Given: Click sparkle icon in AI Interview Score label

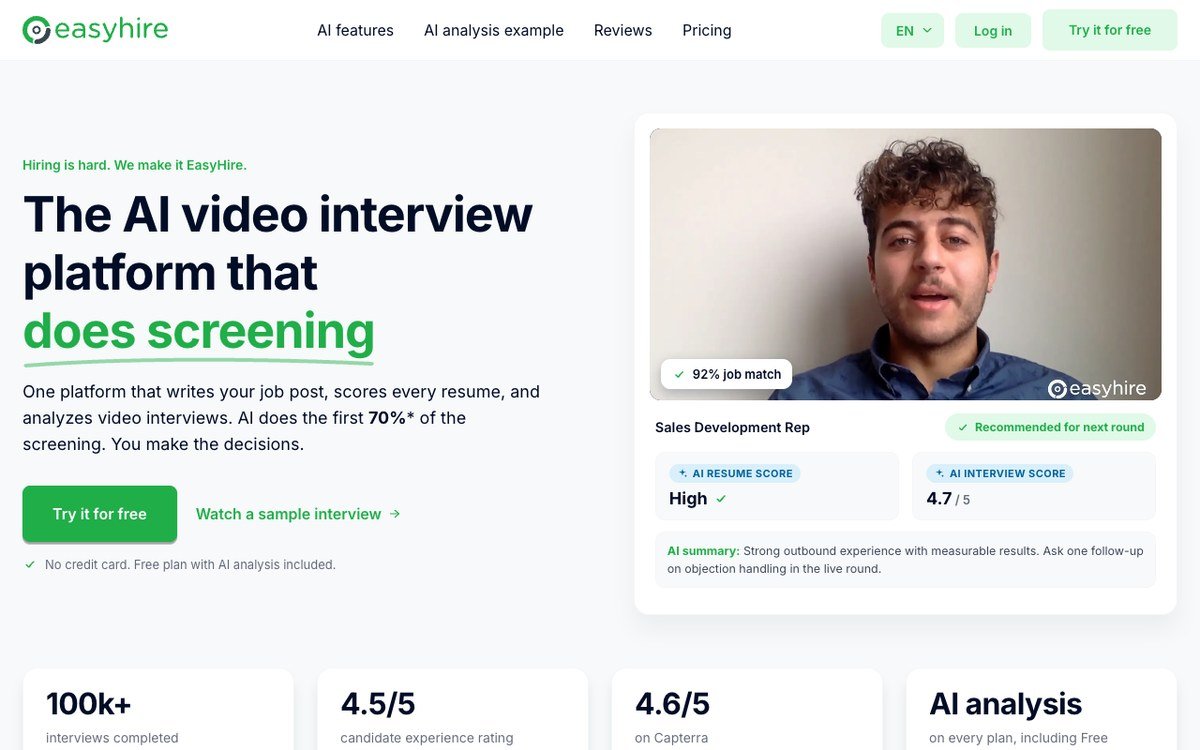Looking at the screenshot, I should click(940, 473).
